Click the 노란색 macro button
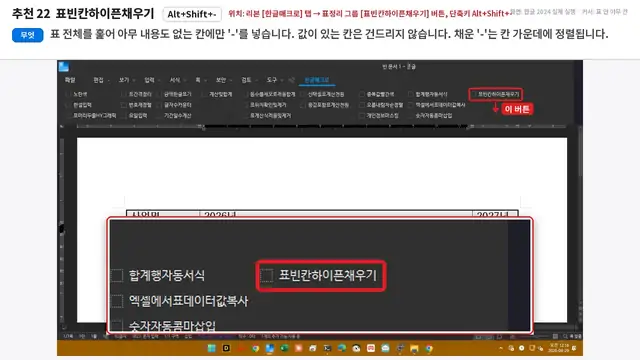This screenshot has width=640, height=360. pyautogui.click(x=77, y=94)
